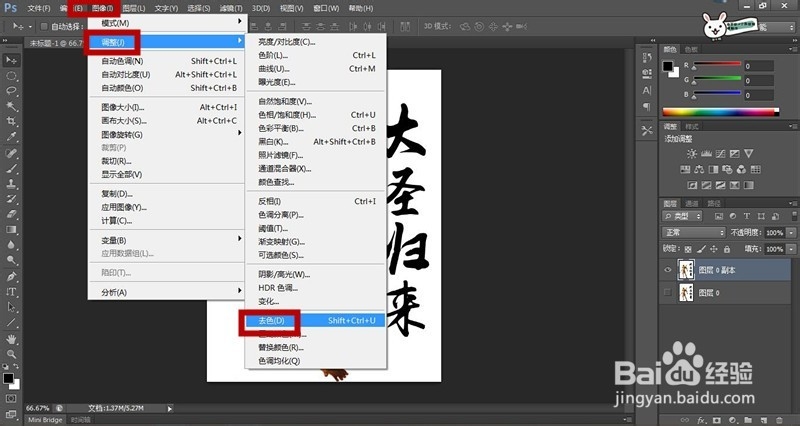
Task: Toggle type layer filter (T icon)
Action: (x=747, y=216)
